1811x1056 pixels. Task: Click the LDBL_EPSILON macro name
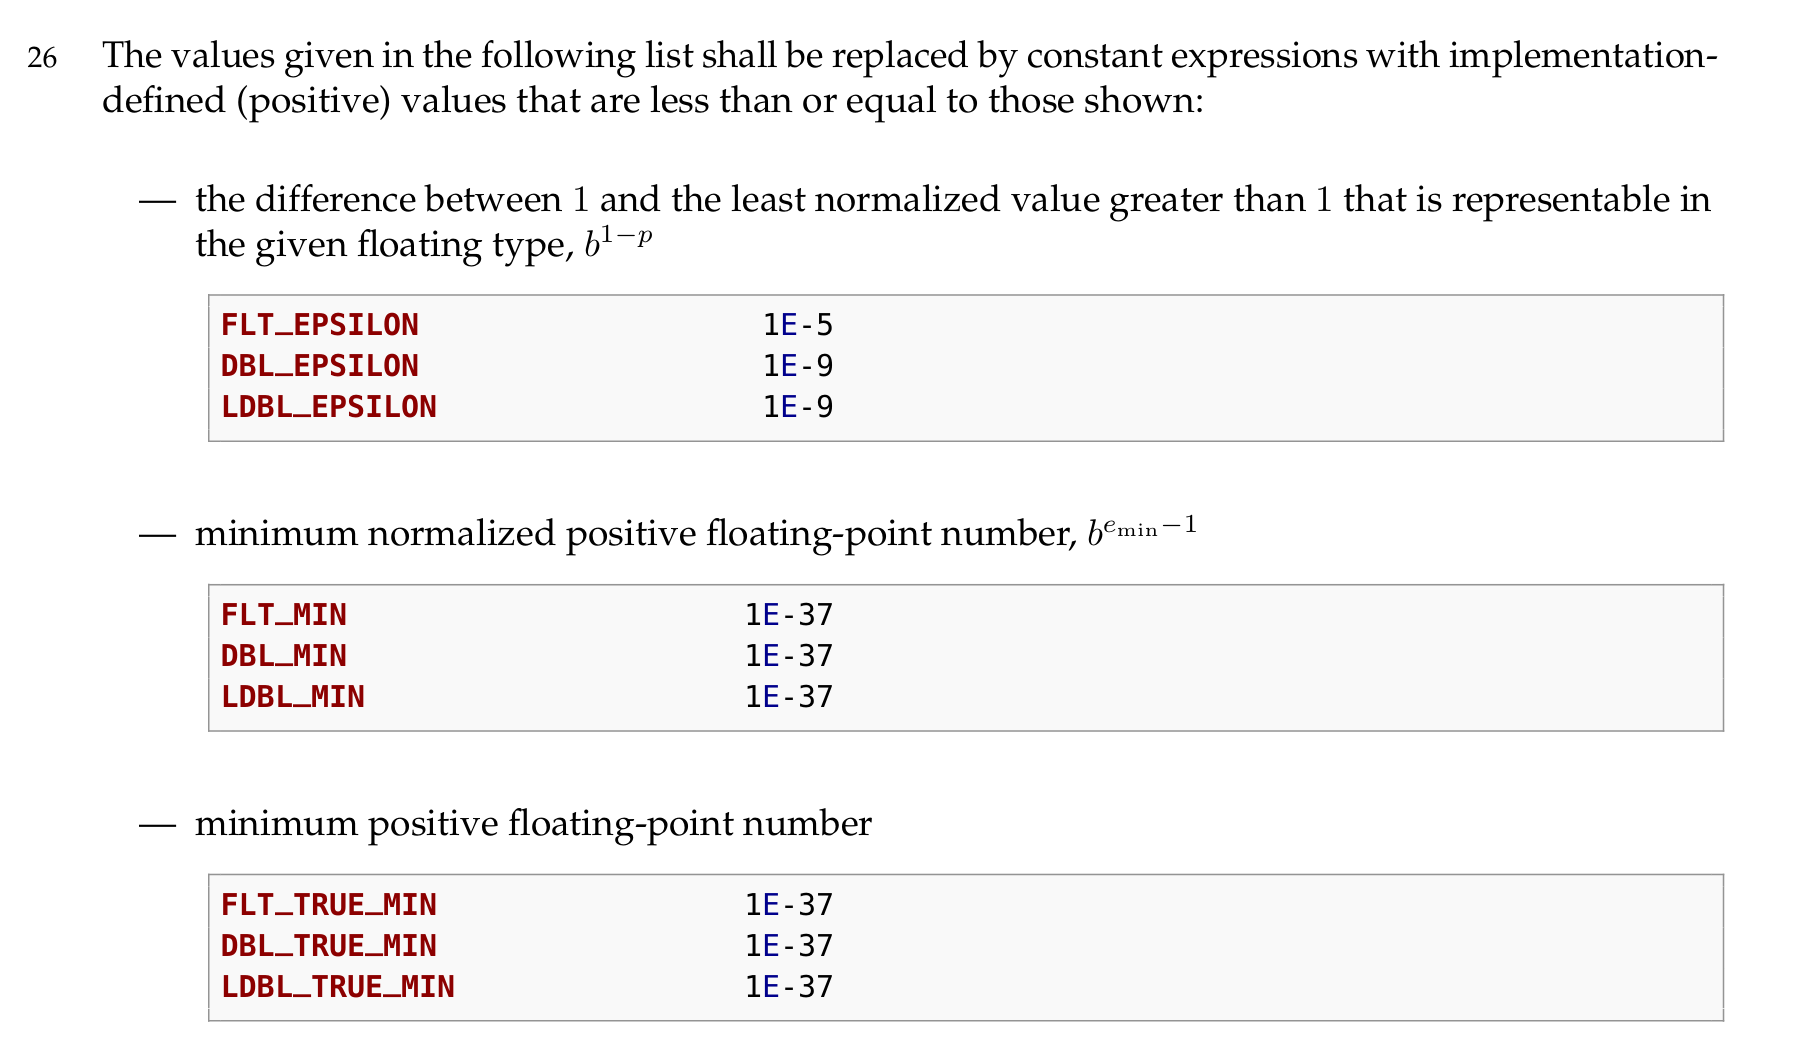point(329,407)
